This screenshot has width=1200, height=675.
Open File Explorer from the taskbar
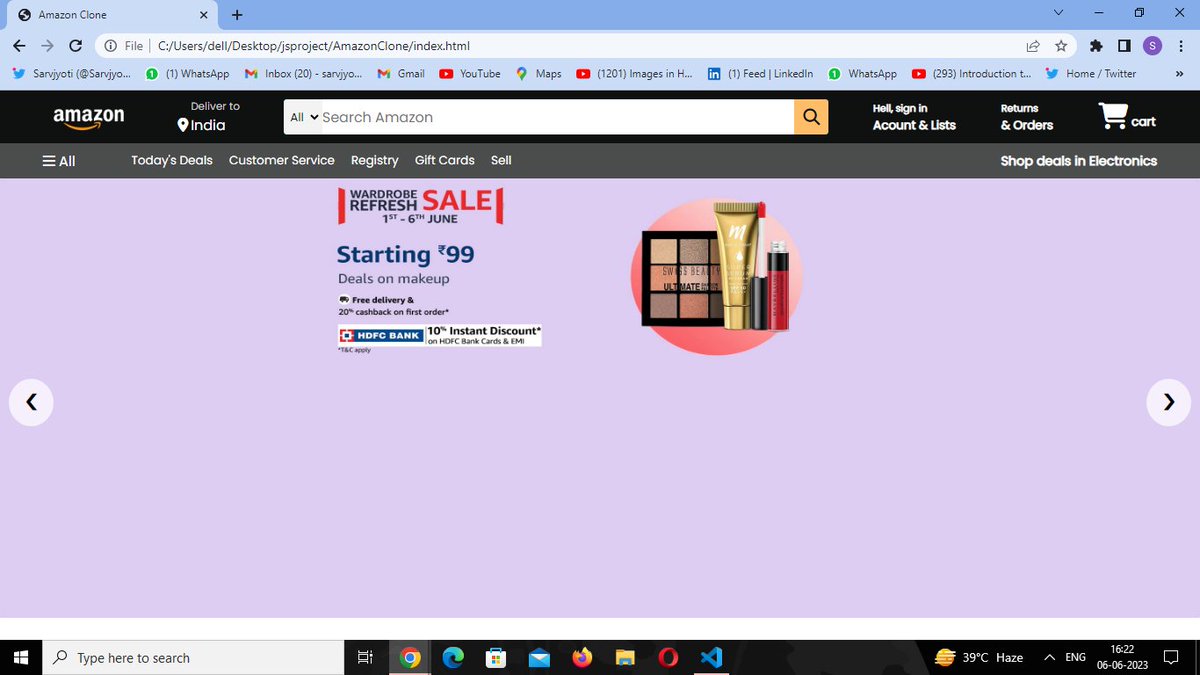625,658
